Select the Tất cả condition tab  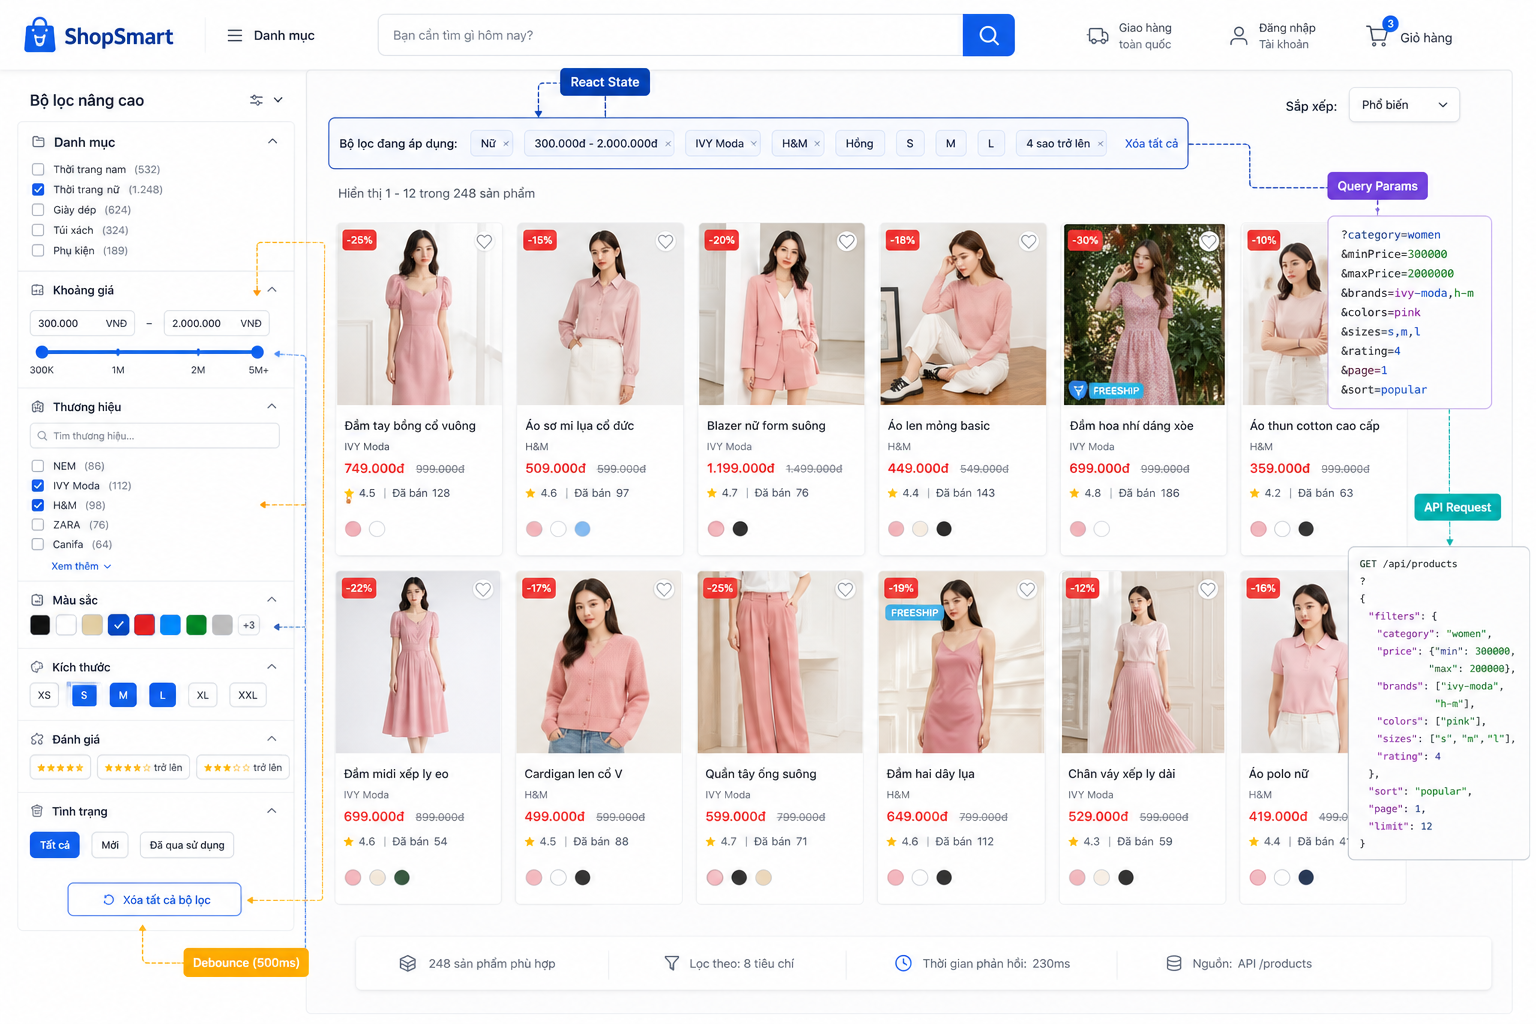tap(55, 845)
